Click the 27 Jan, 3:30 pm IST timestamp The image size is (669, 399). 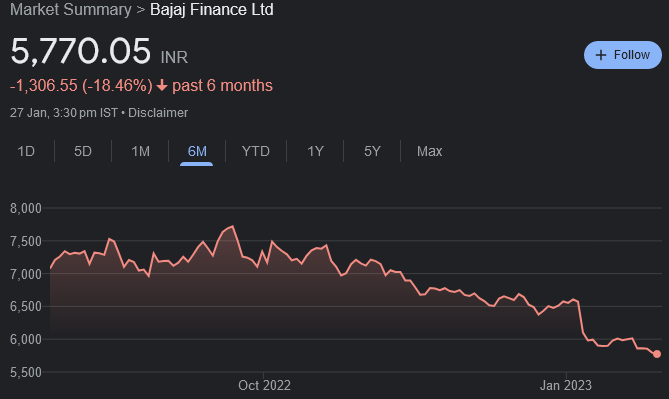(x=64, y=113)
